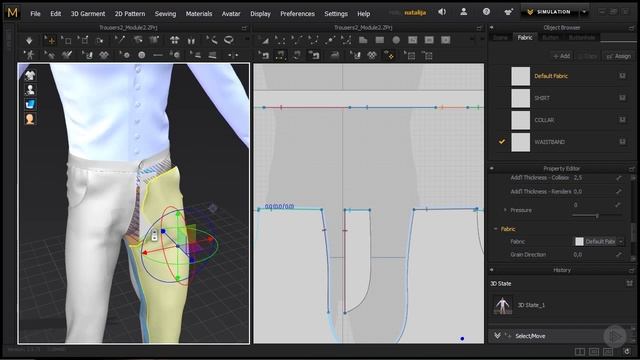The image size is (640, 360).
Task: Click the Assign fabric button
Action: (x=619, y=56)
